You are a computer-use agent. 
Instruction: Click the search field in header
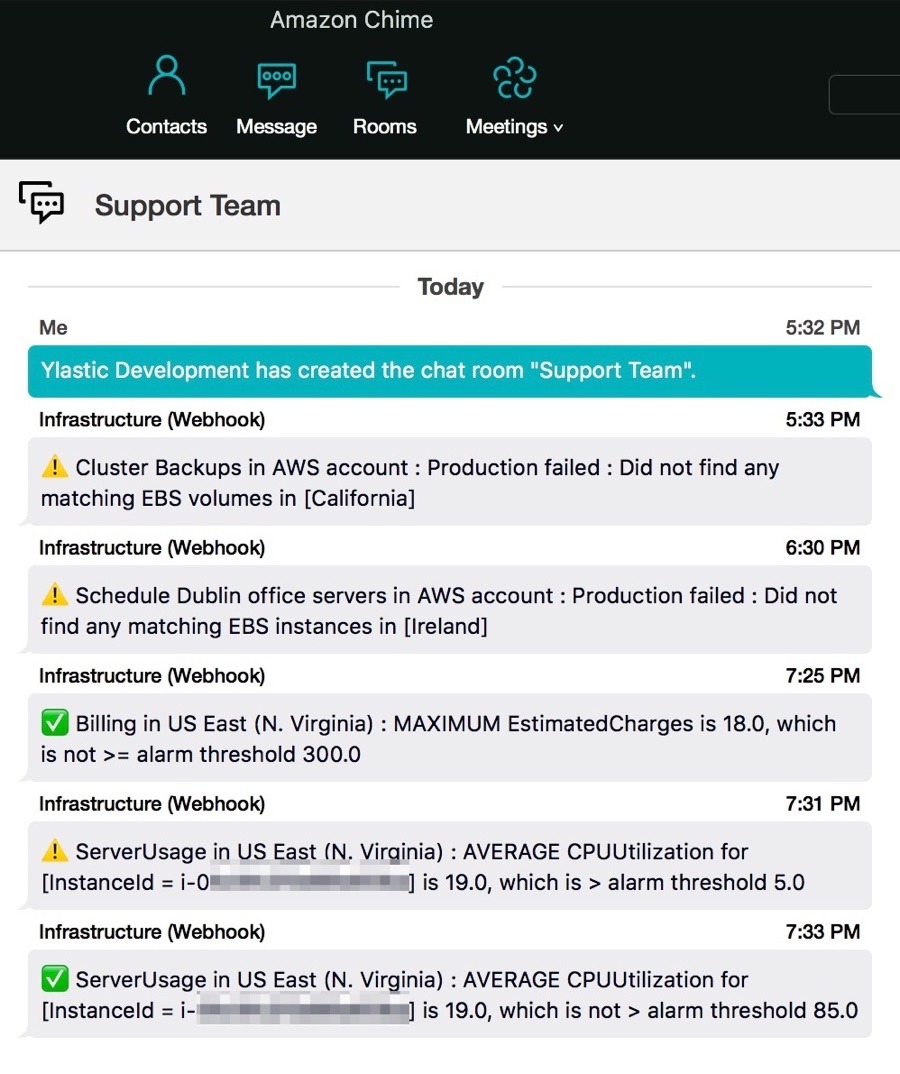point(864,95)
